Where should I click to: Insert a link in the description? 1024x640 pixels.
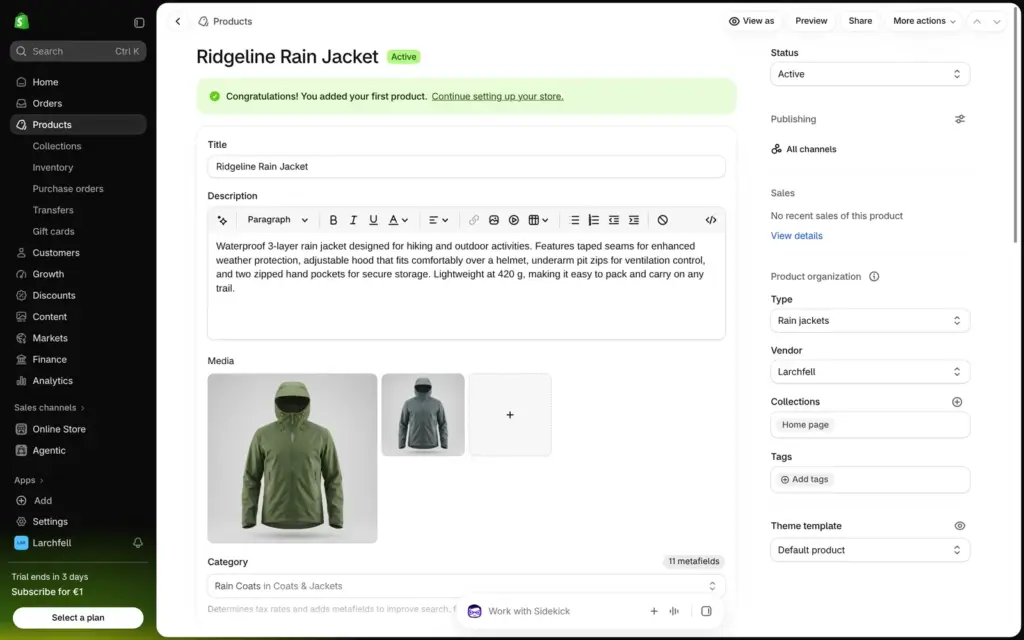[474, 220]
